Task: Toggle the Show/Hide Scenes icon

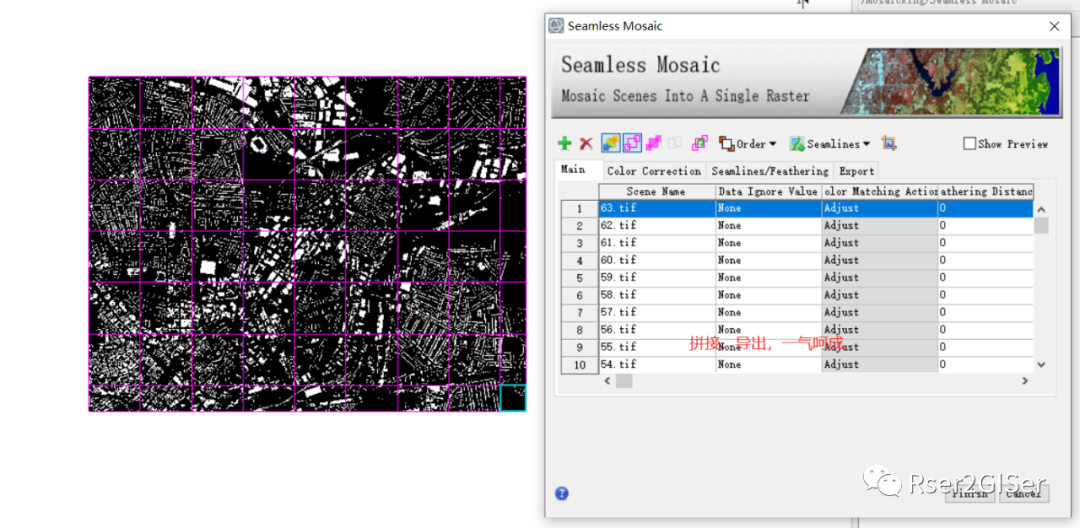Action: (x=610, y=143)
